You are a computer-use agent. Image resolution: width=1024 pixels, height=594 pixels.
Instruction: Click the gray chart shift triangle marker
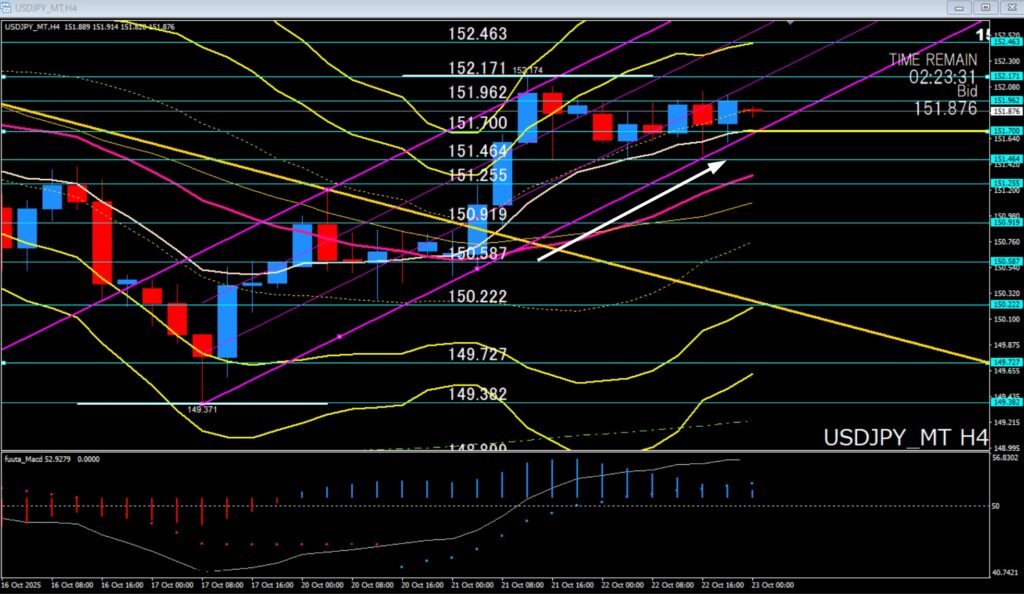point(793,22)
